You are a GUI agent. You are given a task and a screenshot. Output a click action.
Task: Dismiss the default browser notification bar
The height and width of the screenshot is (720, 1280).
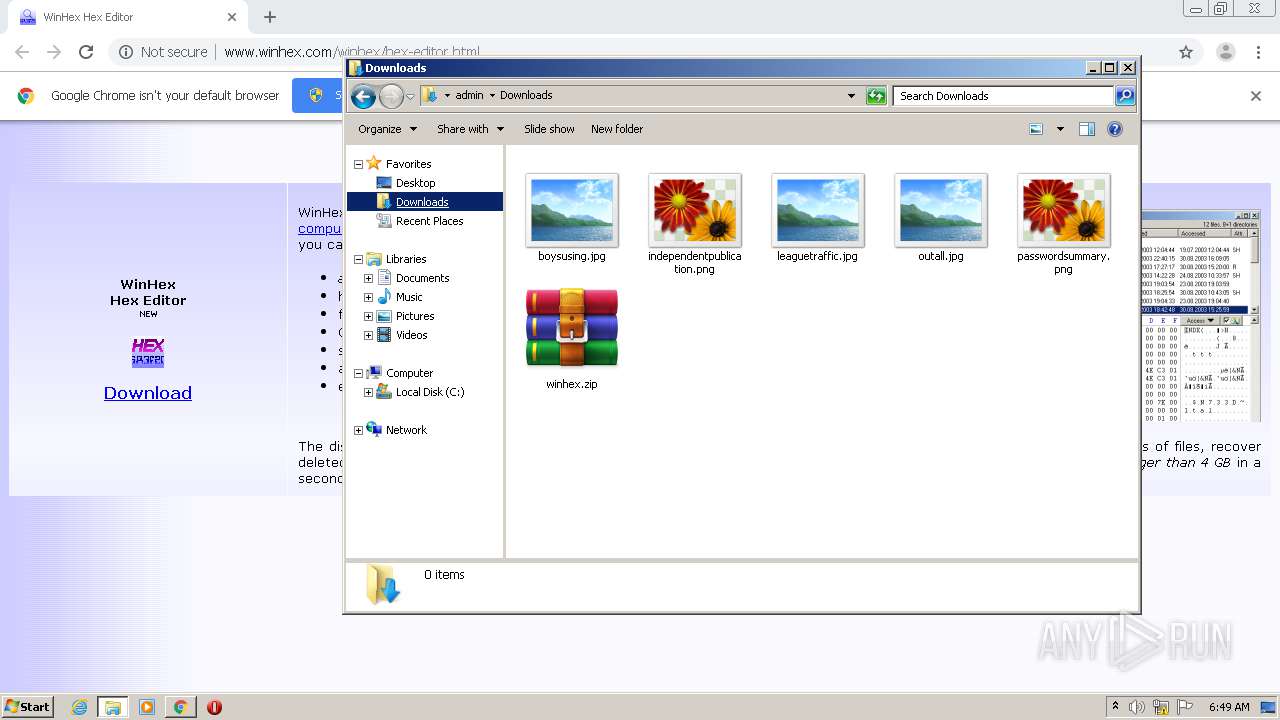pos(1256,96)
